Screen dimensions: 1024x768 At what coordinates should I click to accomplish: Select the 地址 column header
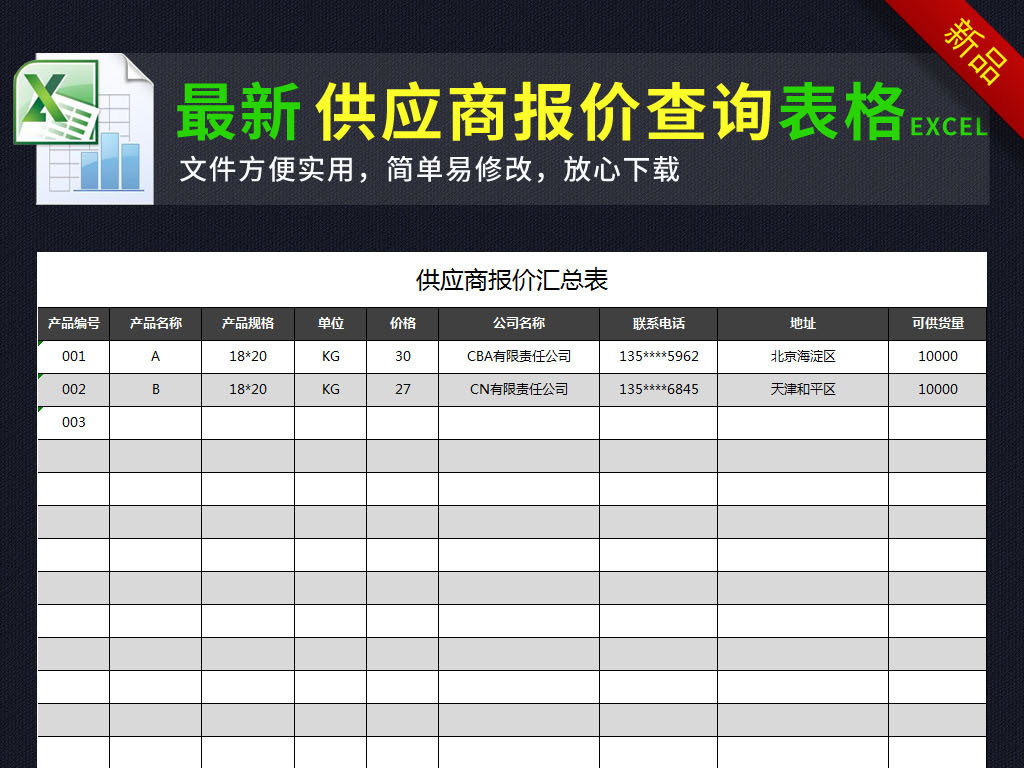pos(803,323)
